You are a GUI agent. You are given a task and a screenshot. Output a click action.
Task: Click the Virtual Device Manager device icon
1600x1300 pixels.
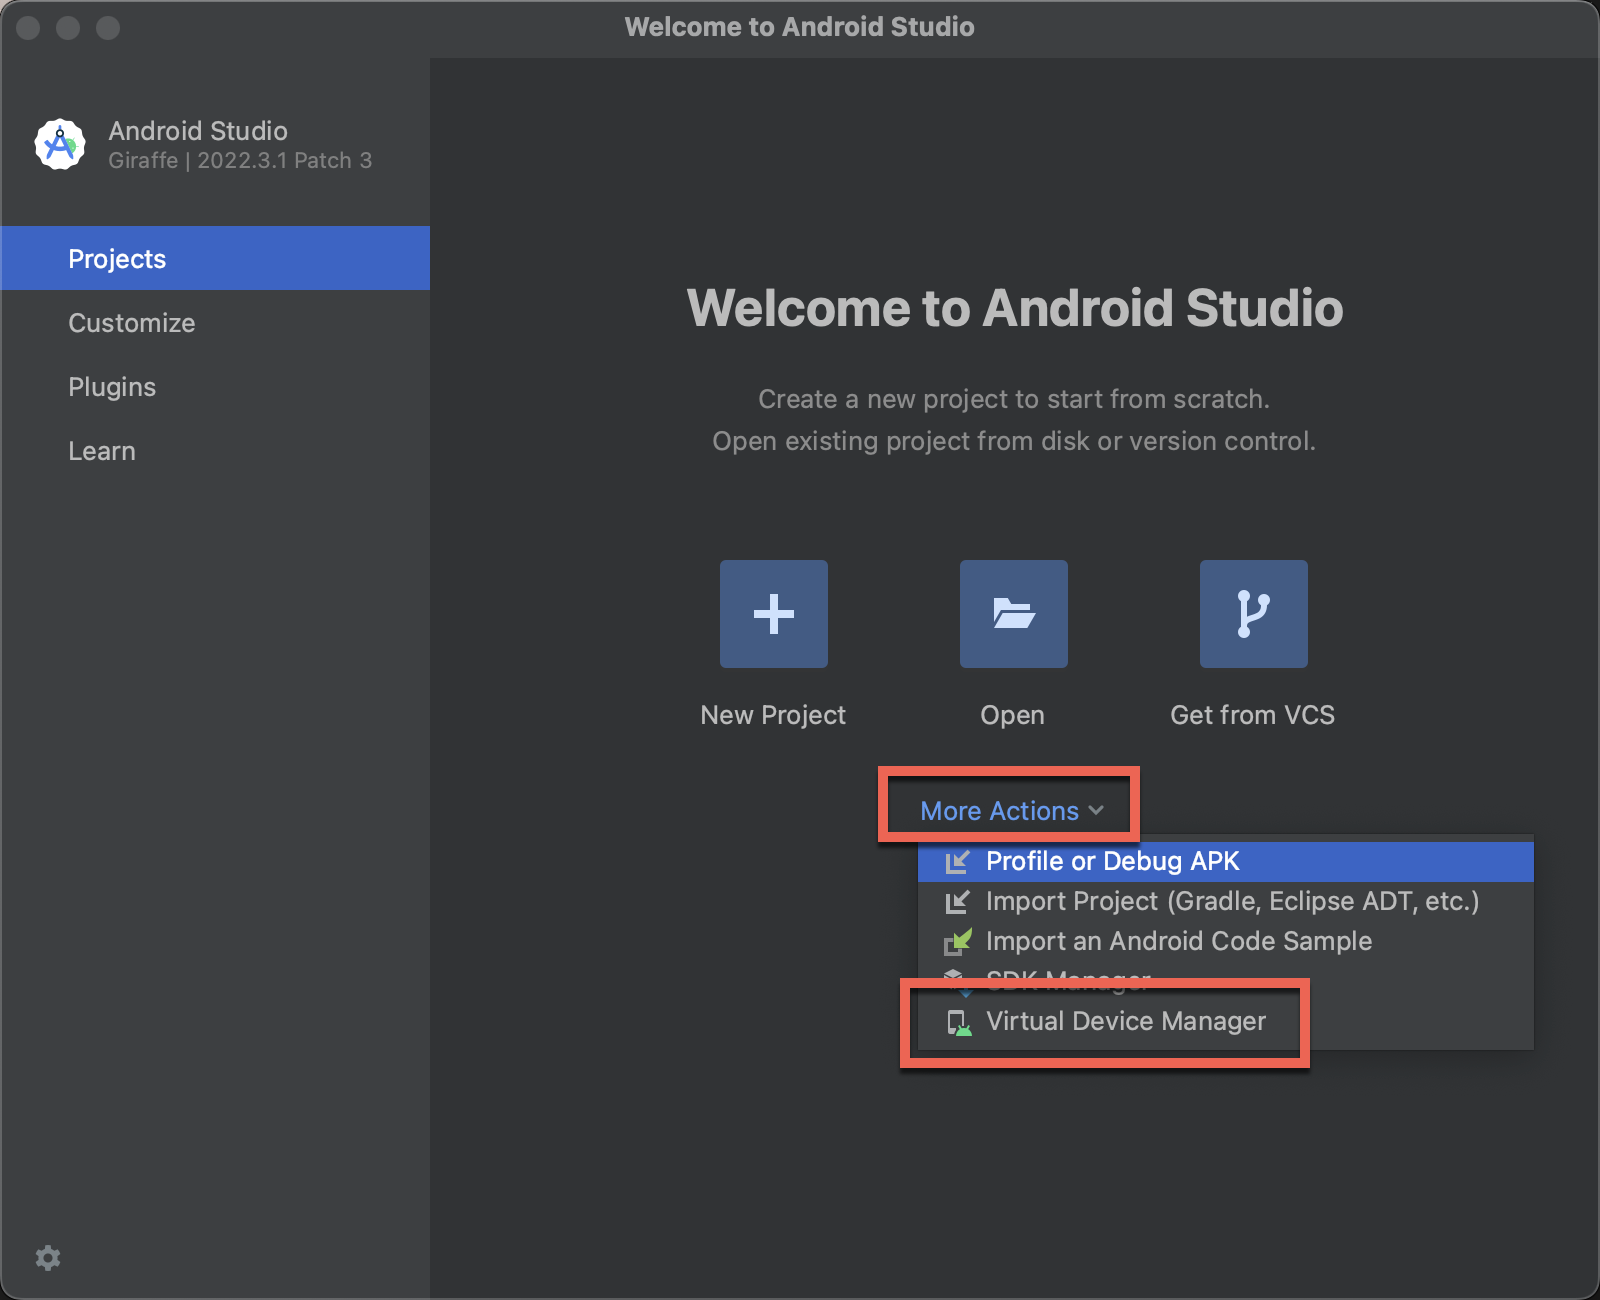click(959, 1022)
